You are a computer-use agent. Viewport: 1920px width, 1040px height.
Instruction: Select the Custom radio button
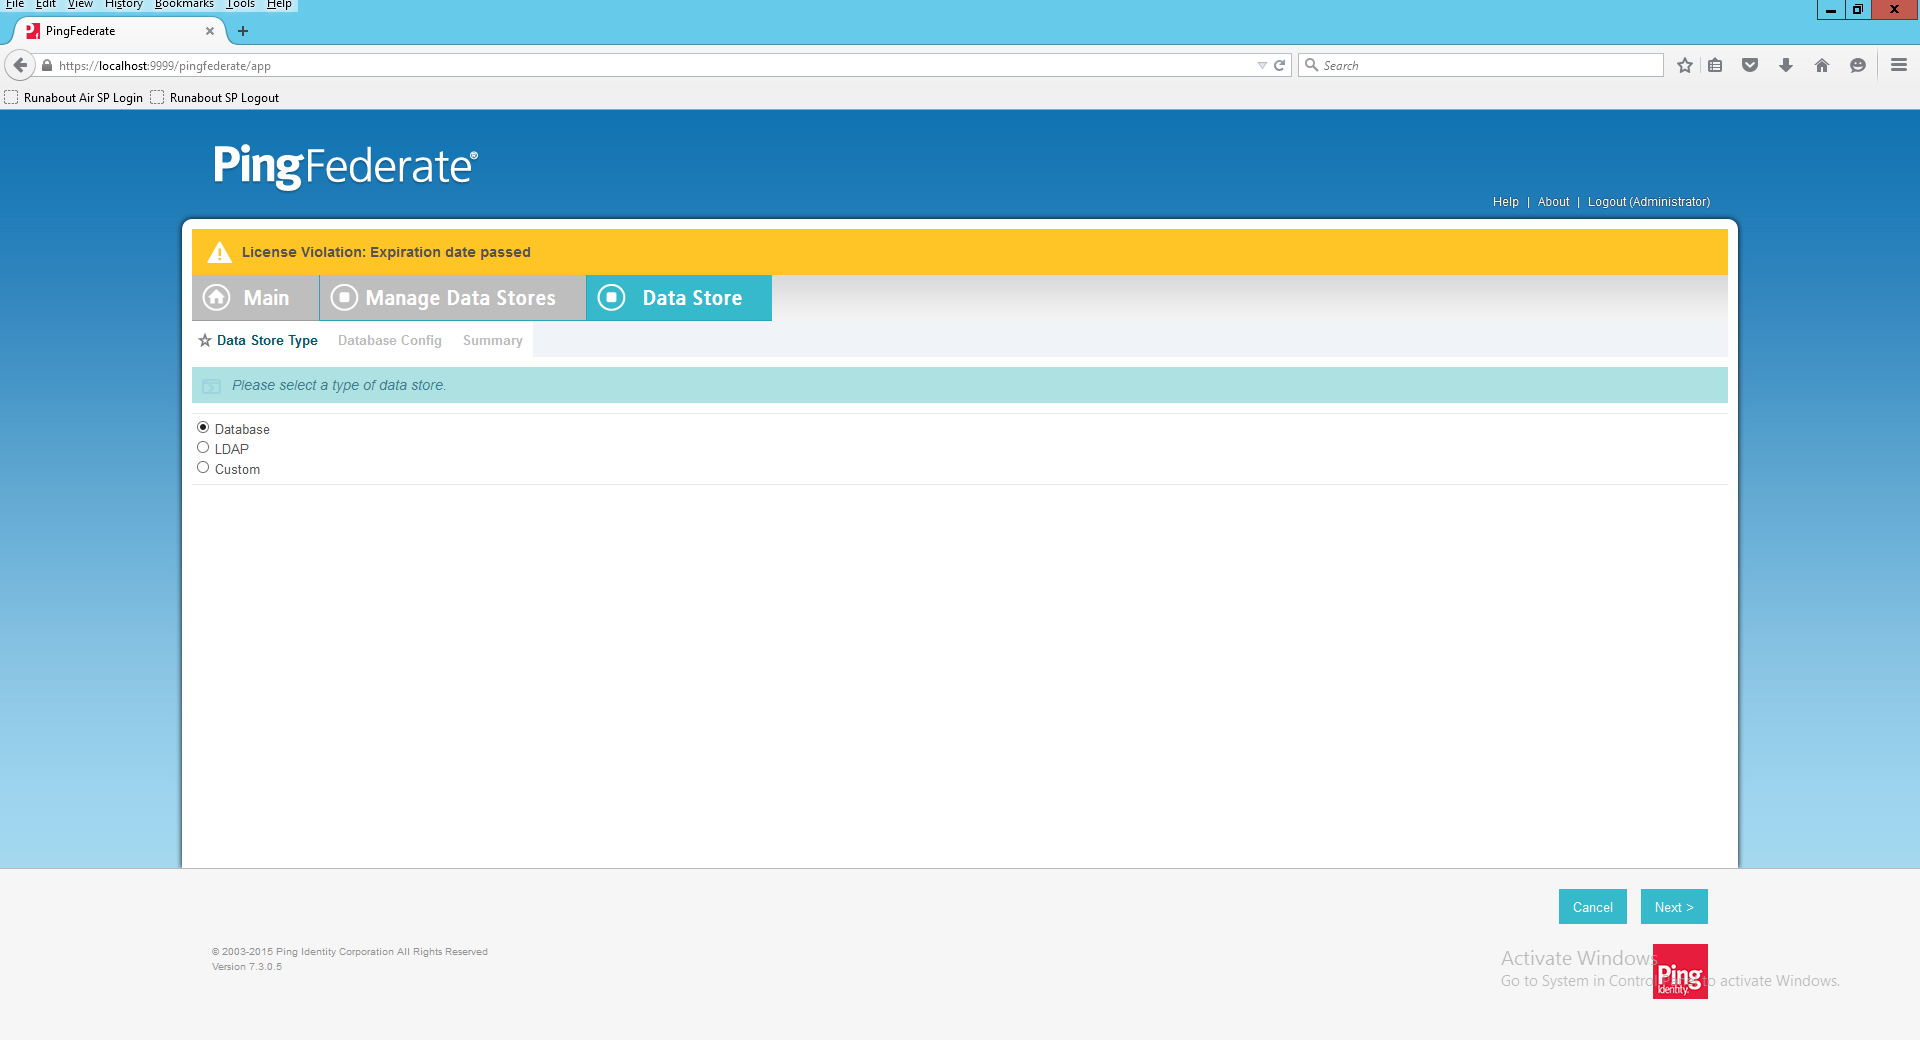(x=203, y=467)
